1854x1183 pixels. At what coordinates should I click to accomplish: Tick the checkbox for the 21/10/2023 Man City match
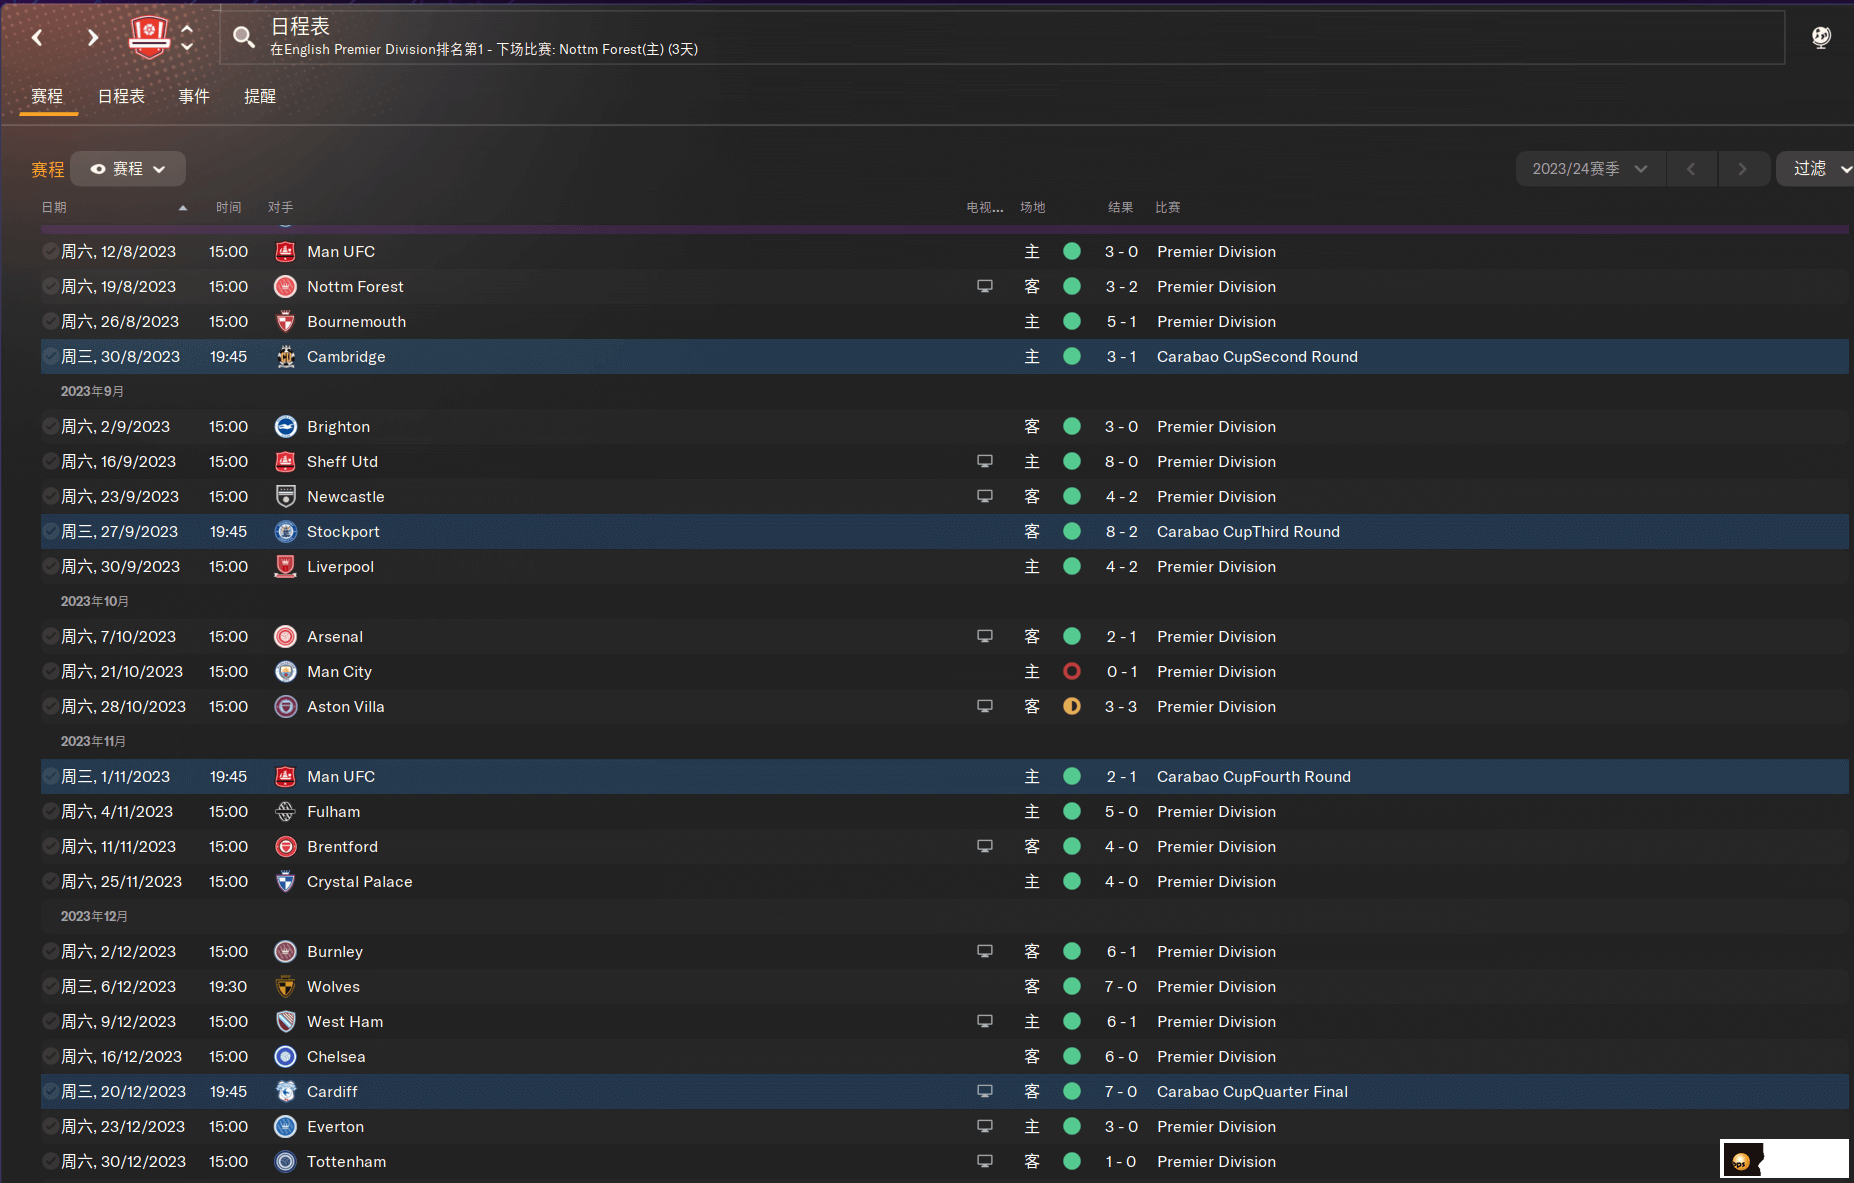[x=50, y=672]
